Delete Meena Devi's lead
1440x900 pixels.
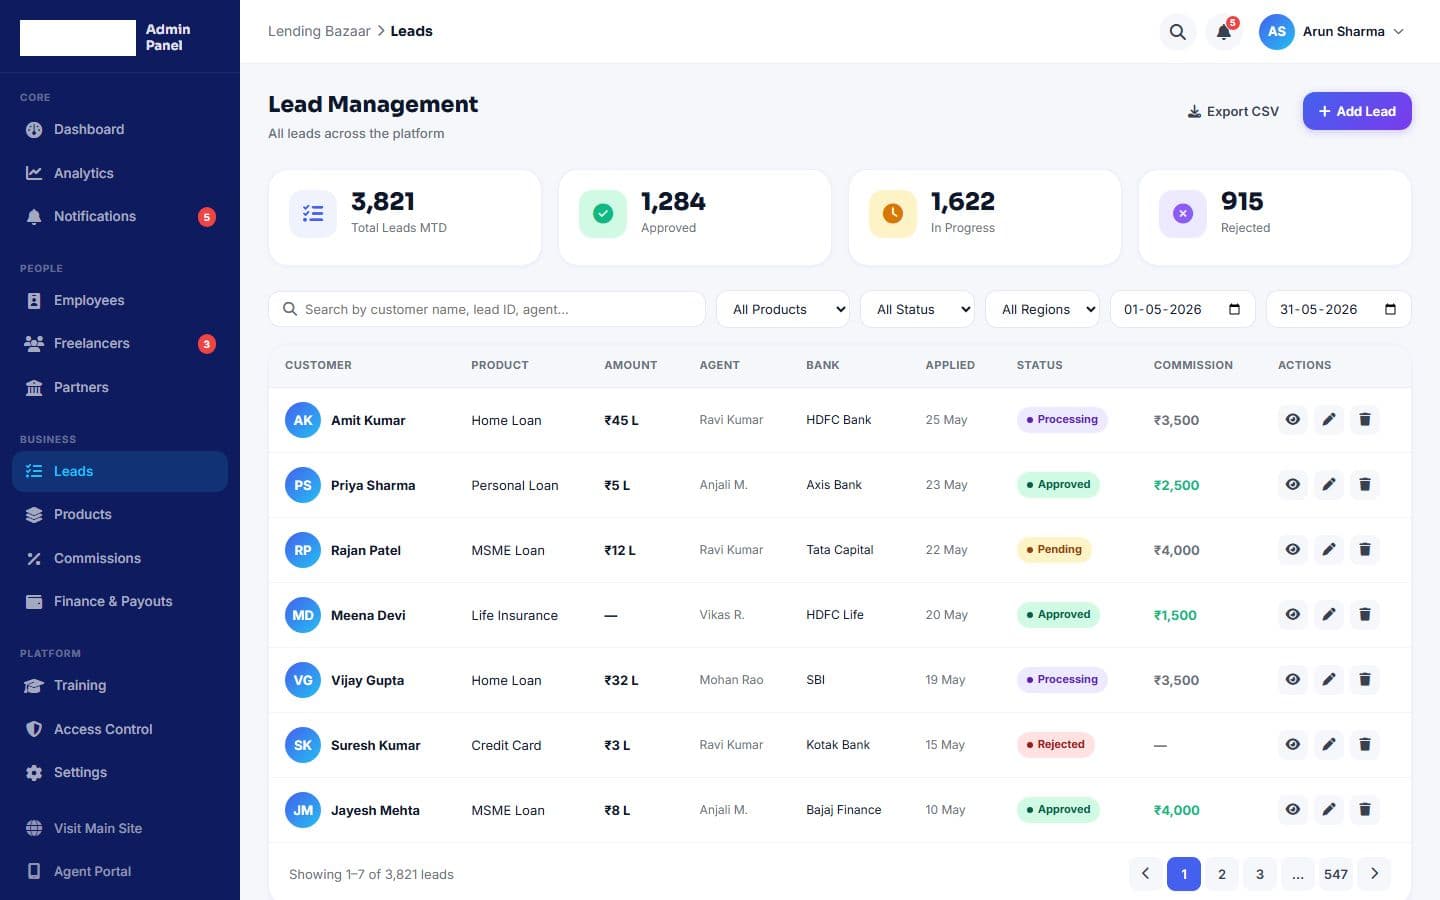coord(1365,615)
